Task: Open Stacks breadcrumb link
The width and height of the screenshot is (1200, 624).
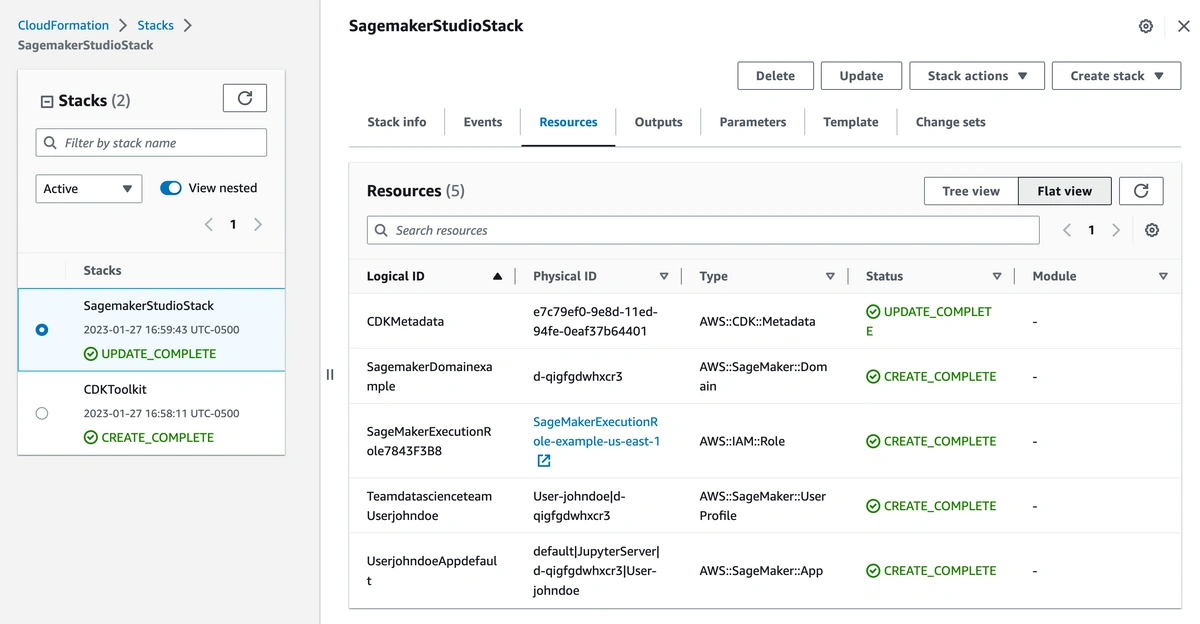Action: (155, 25)
